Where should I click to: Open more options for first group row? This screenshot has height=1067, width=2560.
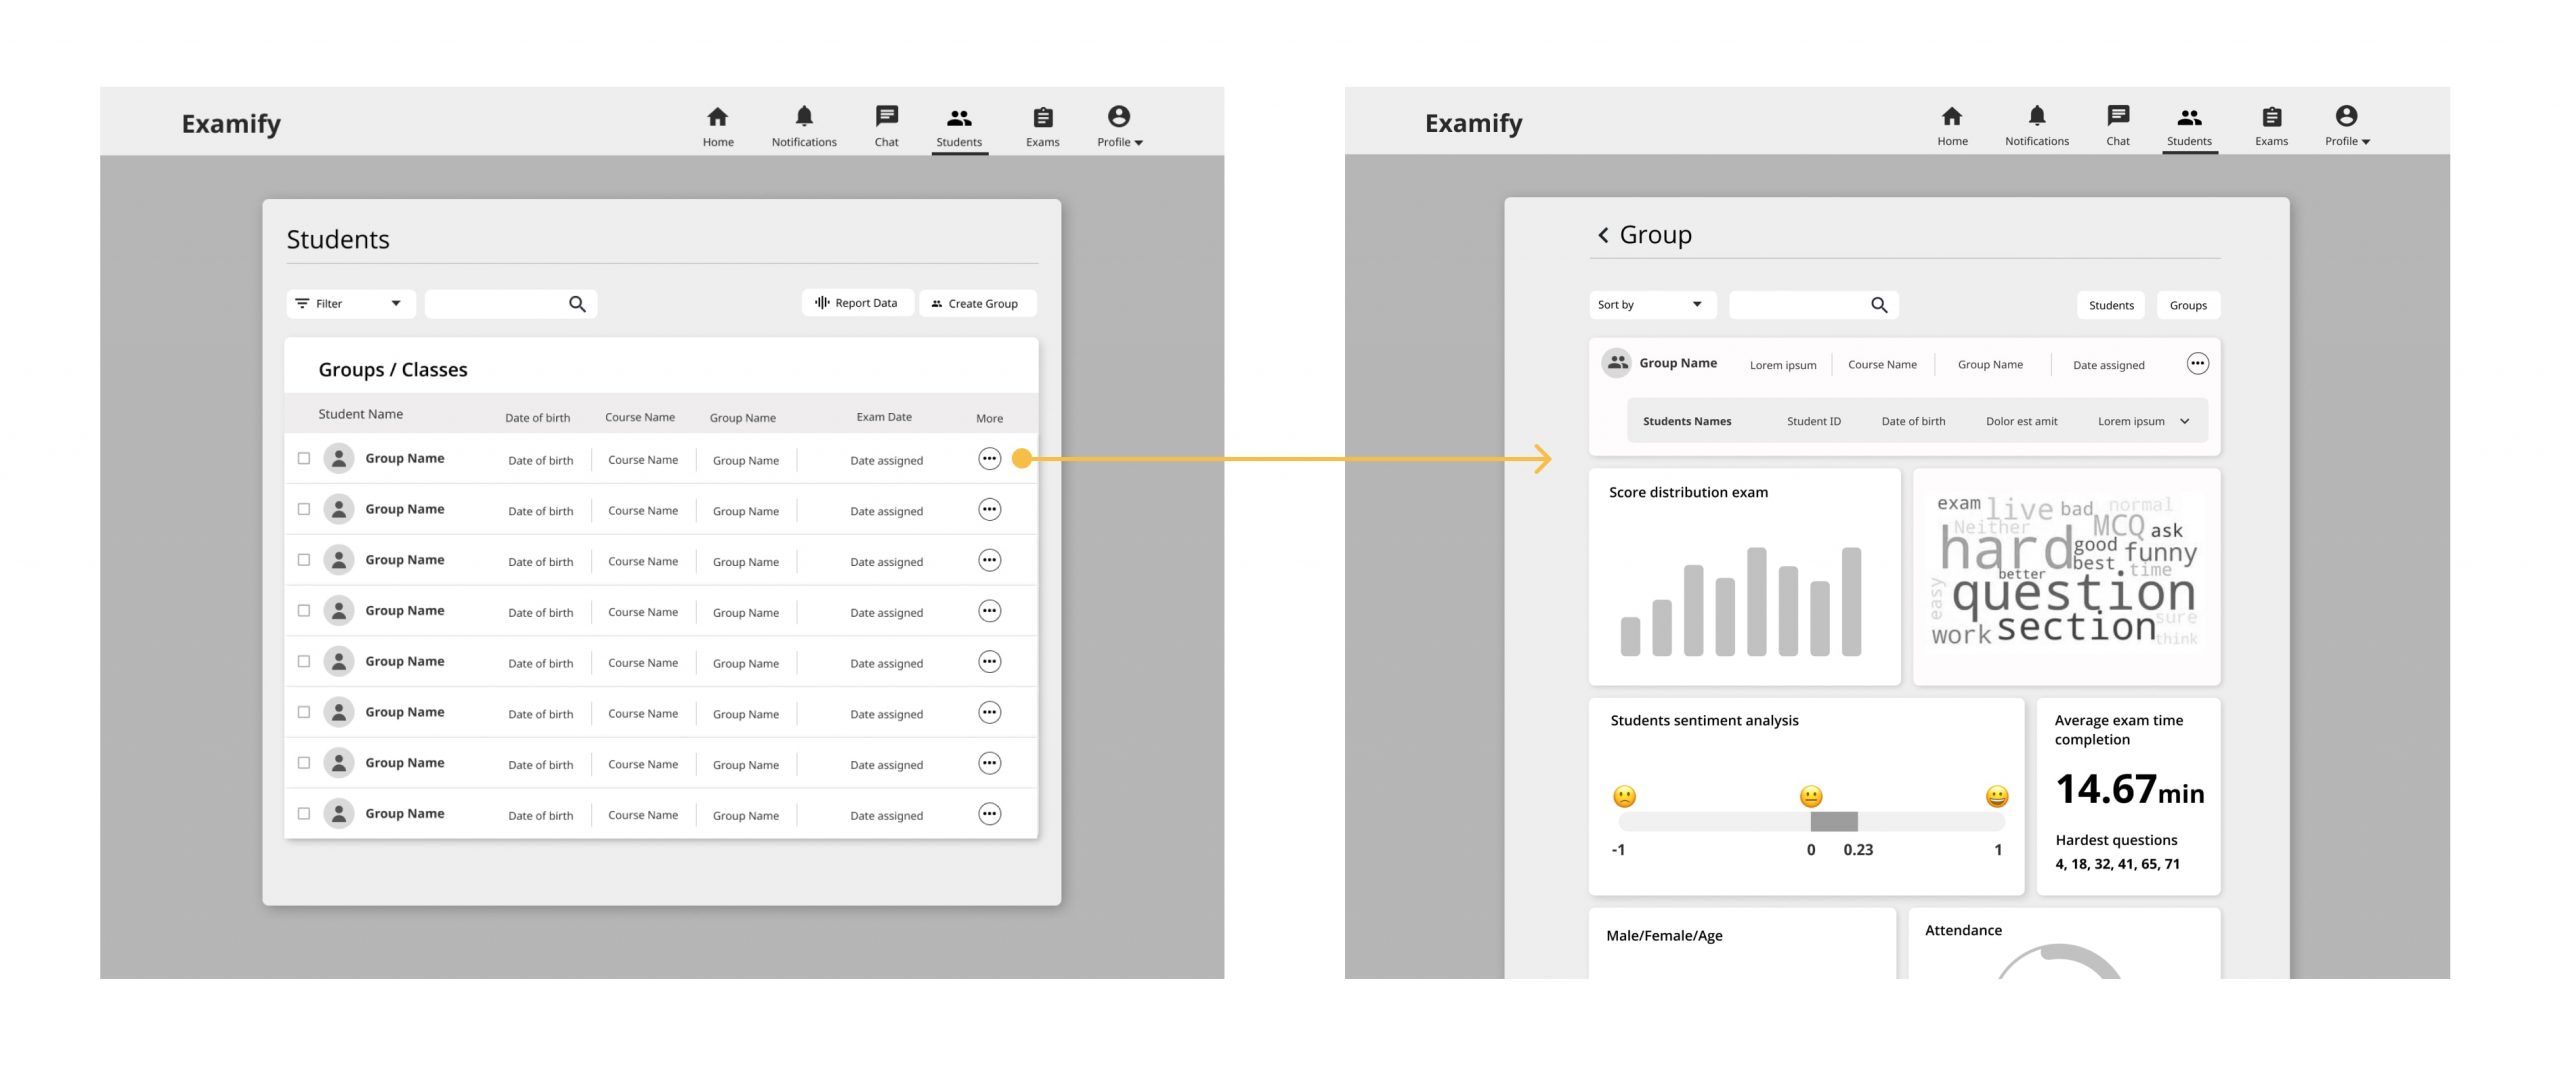[989, 459]
